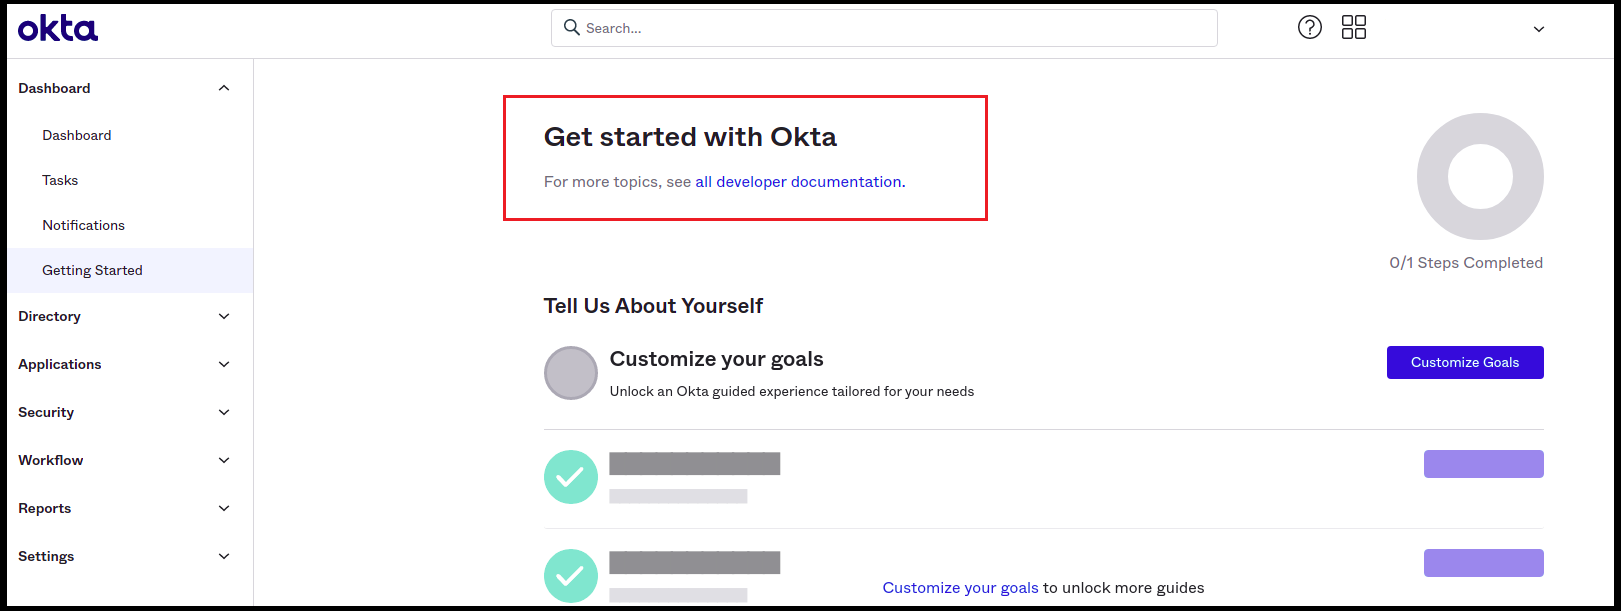Image resolution: width=1621 pixels, height=611 pixels.
Task: Open the Help question mark icon
Action: click(1310, 27)
